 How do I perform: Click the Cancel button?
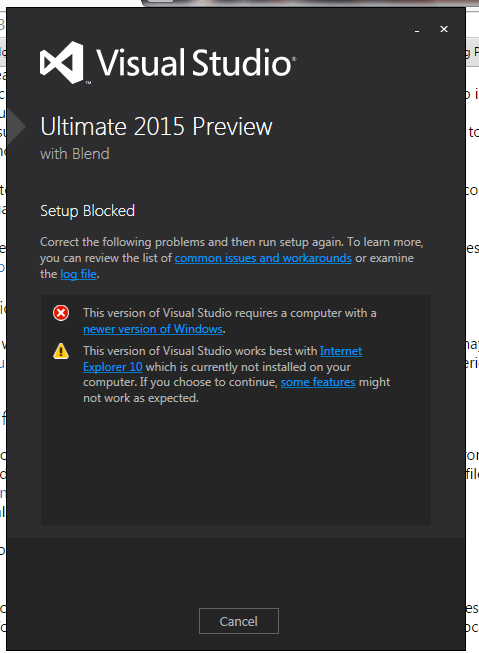tap(239, 621)
